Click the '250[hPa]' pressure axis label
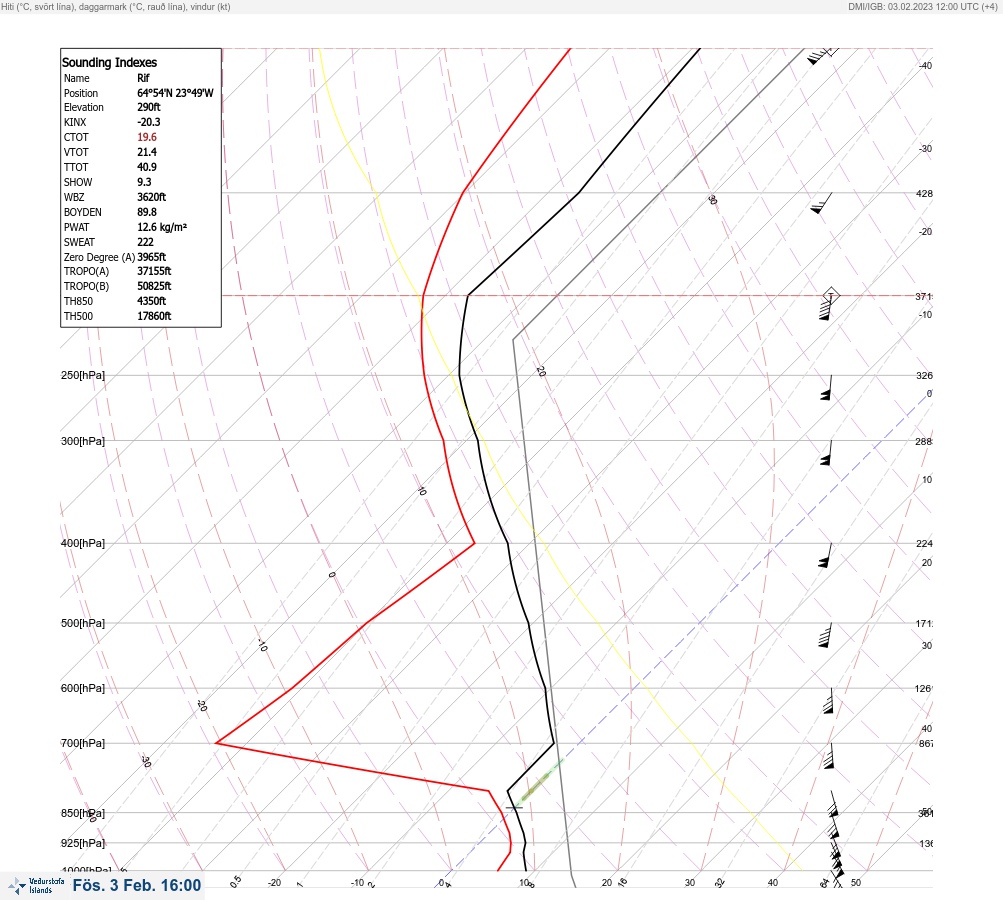Viewport: 1003px width, 900px height. point(83,375)
